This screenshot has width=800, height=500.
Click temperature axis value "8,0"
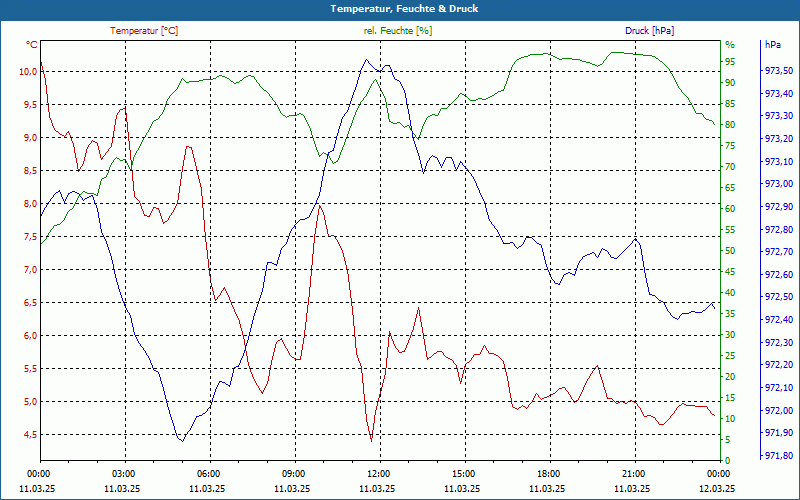(30, 204)
